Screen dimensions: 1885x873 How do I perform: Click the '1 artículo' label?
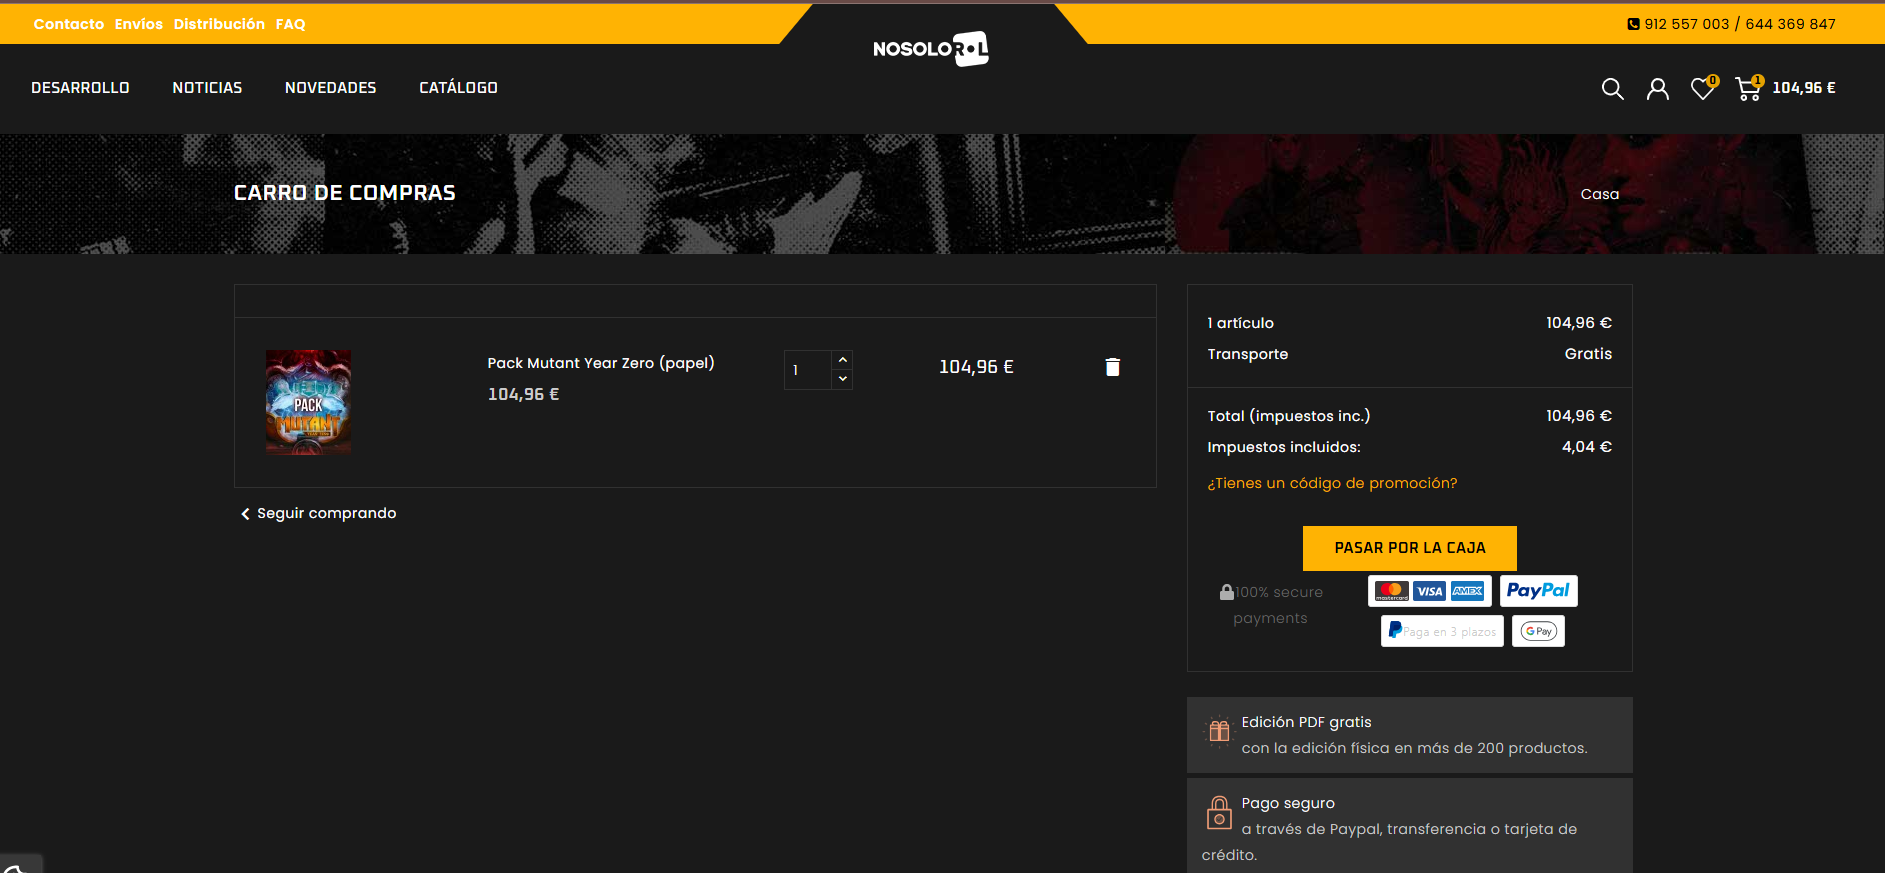click(1241, 323)
